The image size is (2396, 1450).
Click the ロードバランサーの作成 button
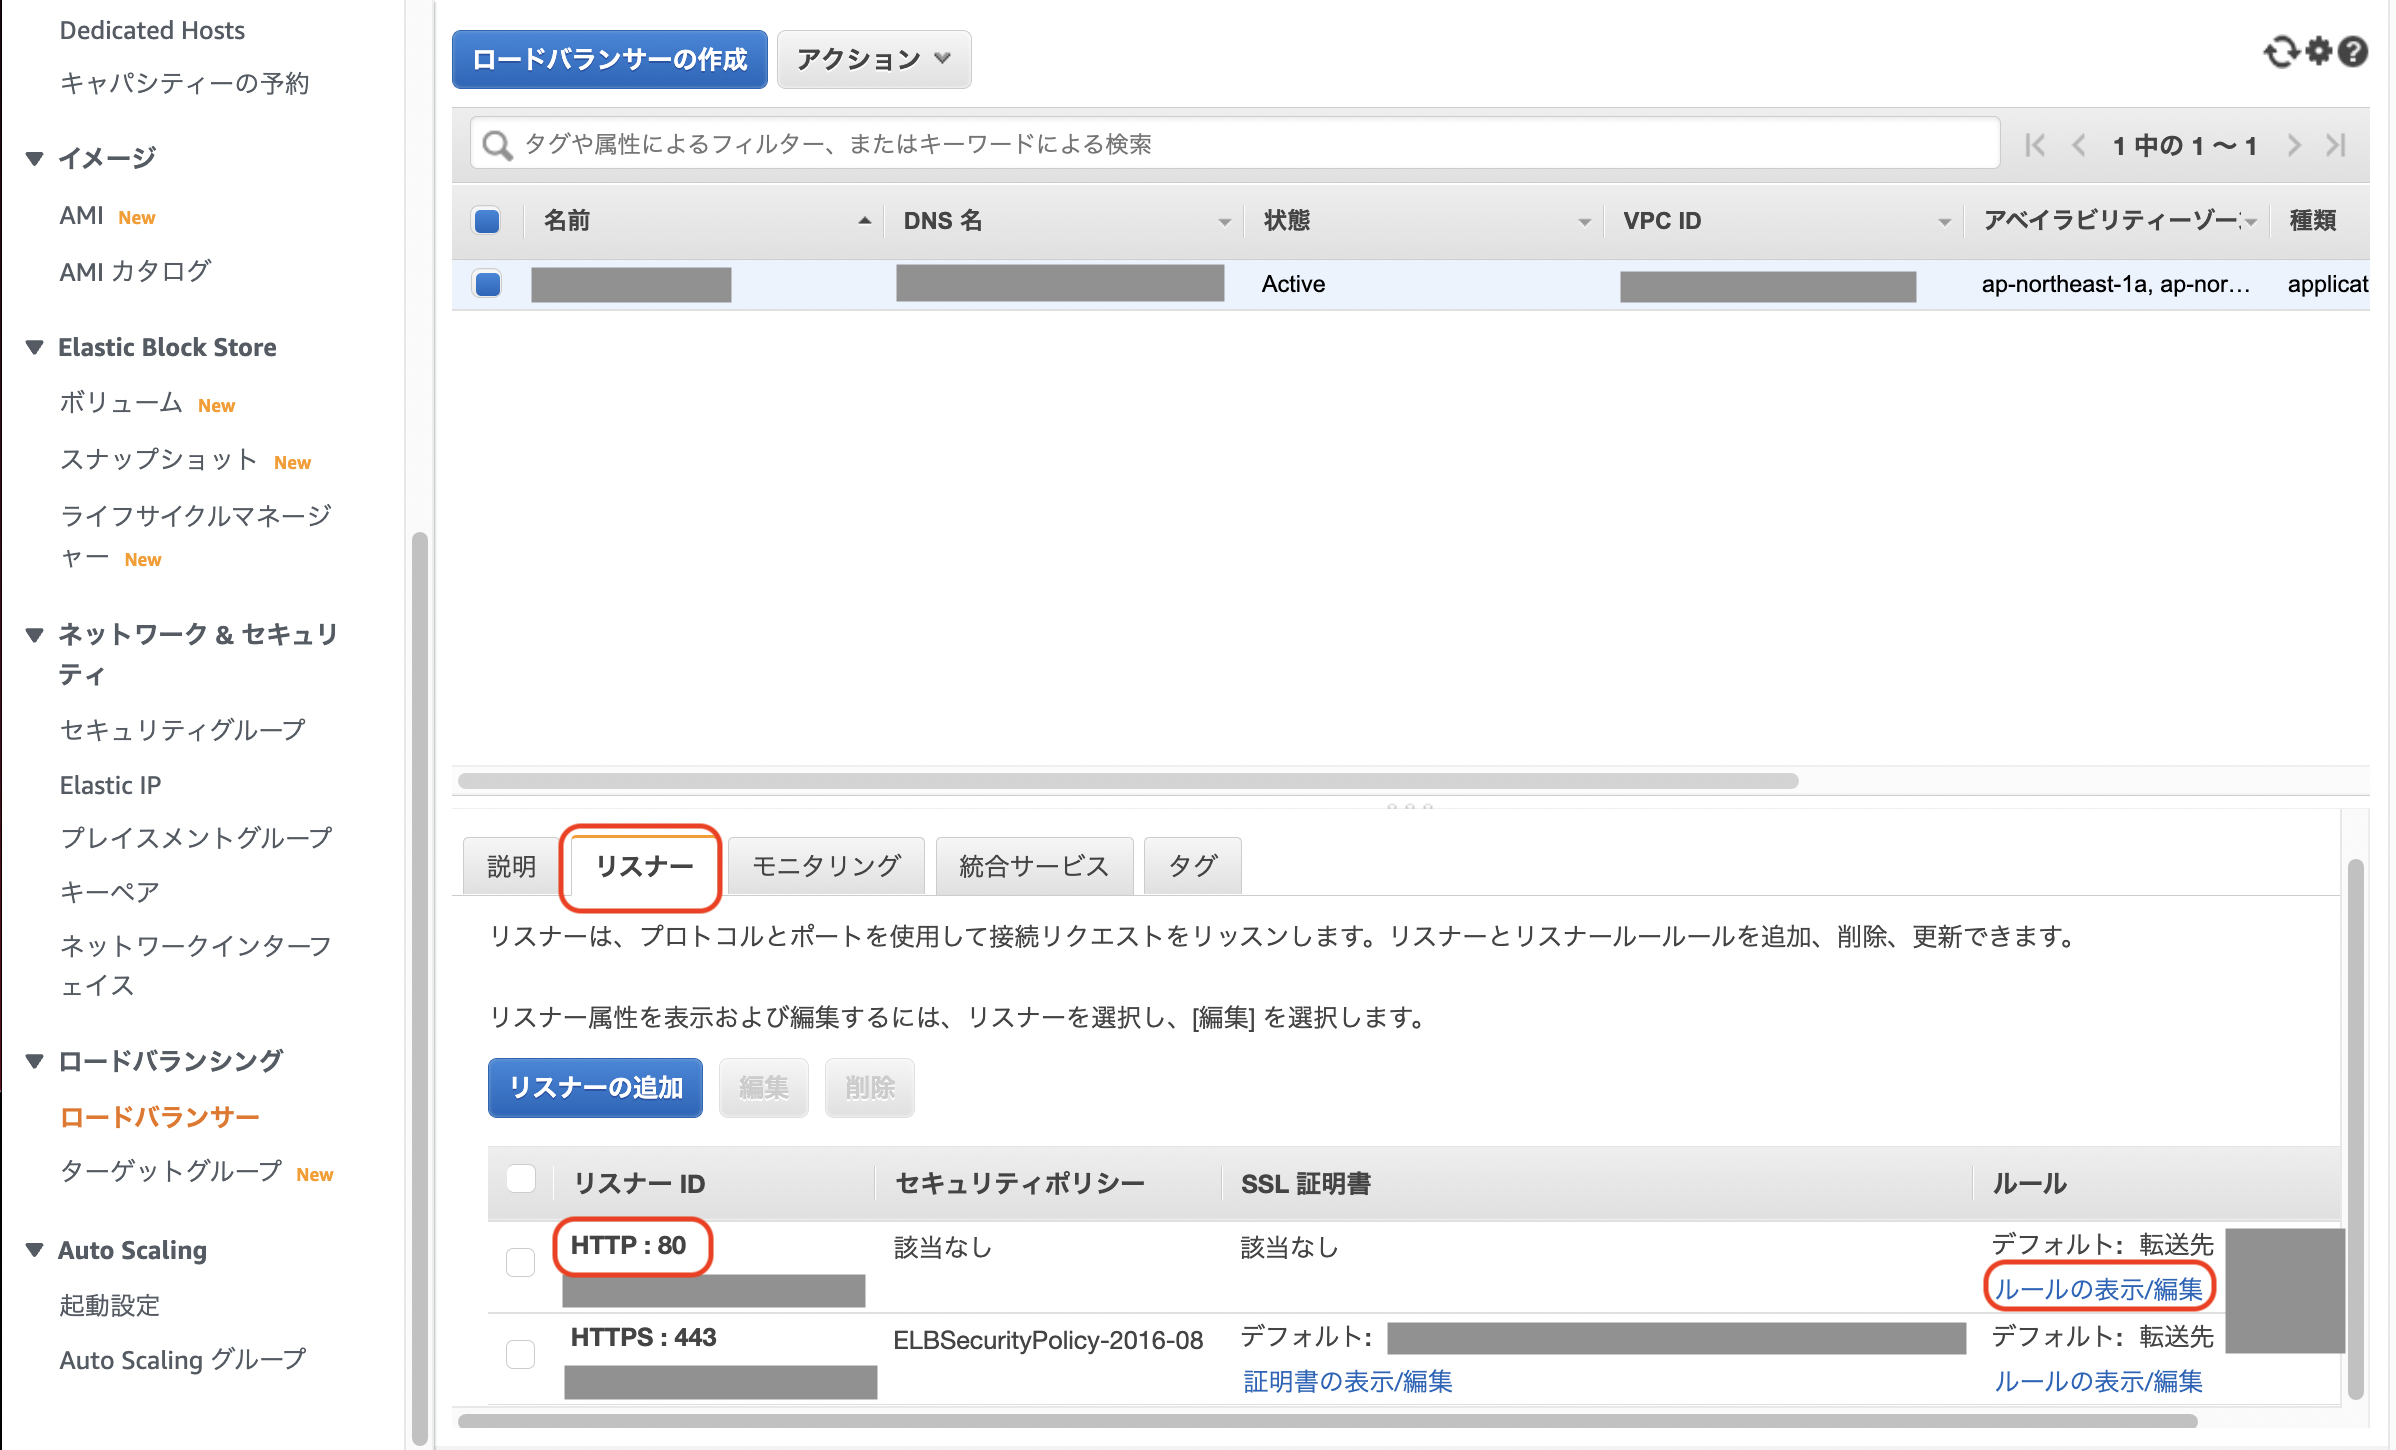tap(609, 59)
